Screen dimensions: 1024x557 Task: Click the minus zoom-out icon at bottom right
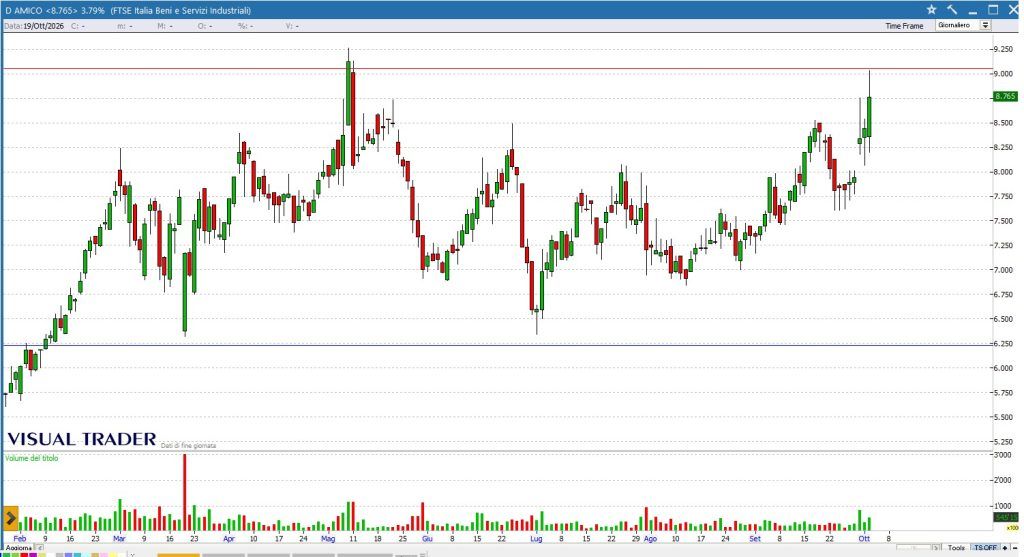tap(1015, 548)
